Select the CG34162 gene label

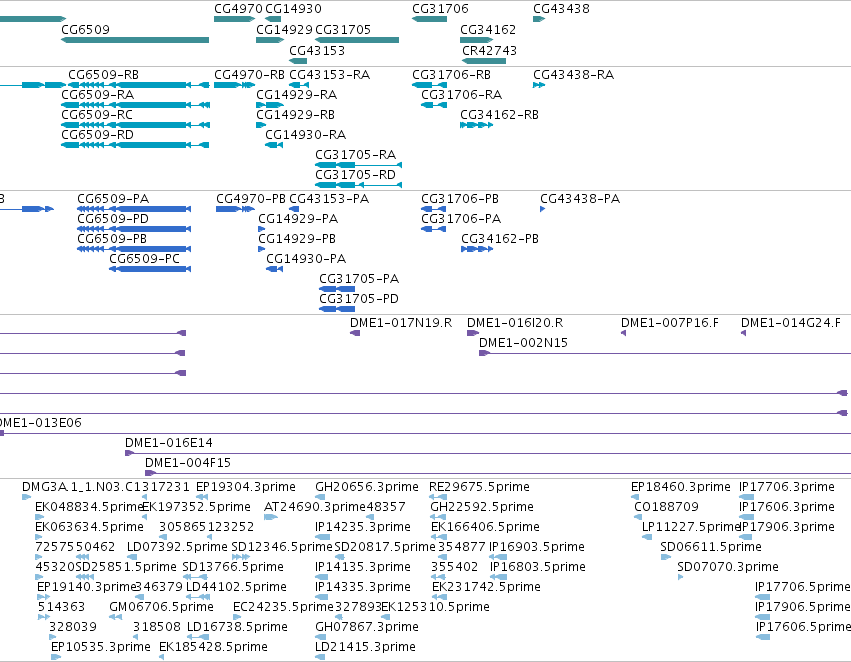(488, 29)
